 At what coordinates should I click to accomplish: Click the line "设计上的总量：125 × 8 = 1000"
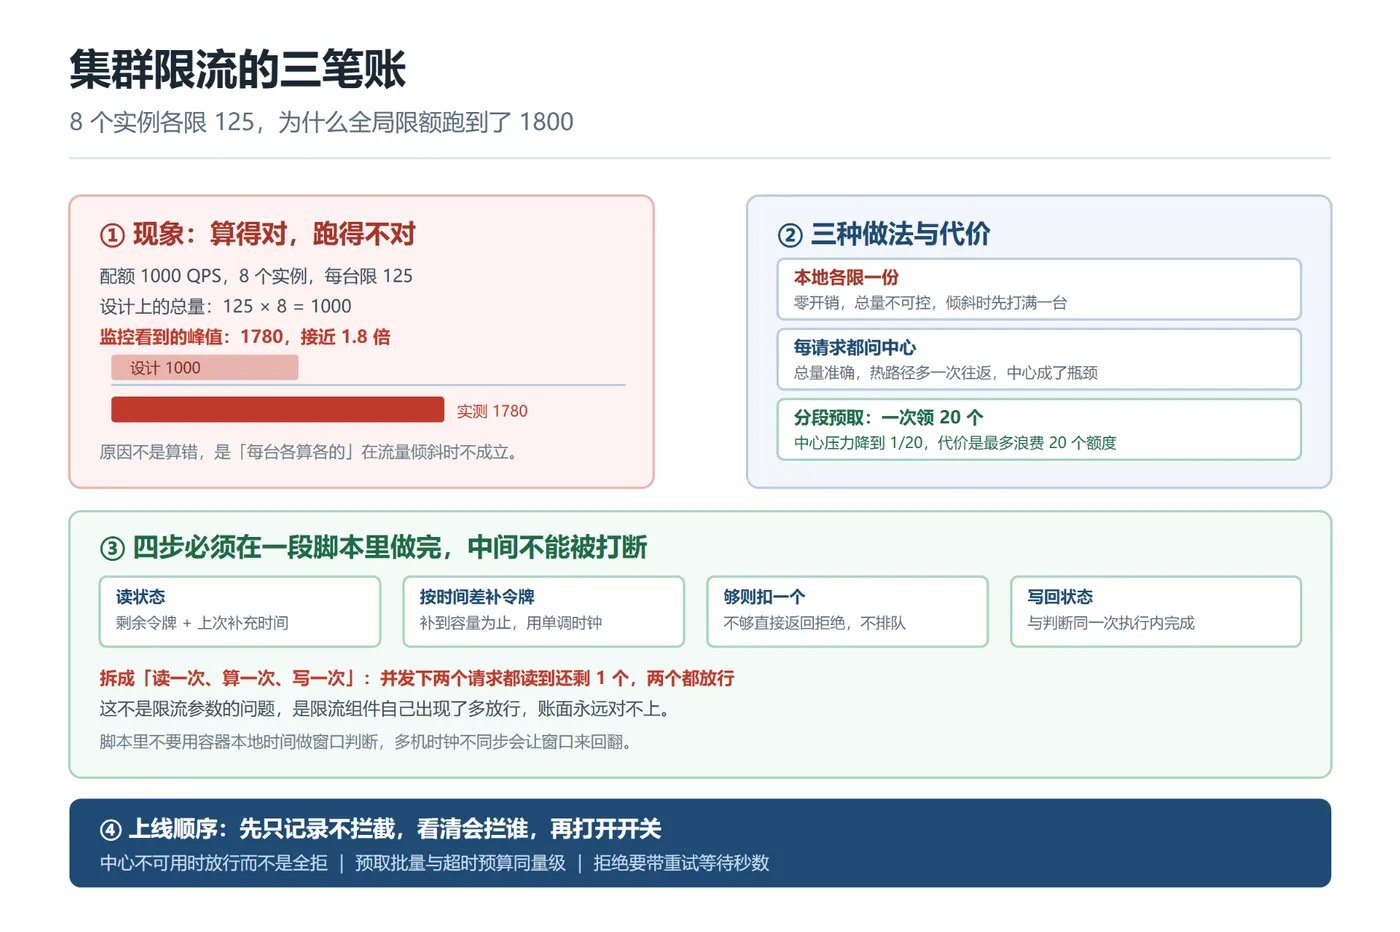coord(225,306)
